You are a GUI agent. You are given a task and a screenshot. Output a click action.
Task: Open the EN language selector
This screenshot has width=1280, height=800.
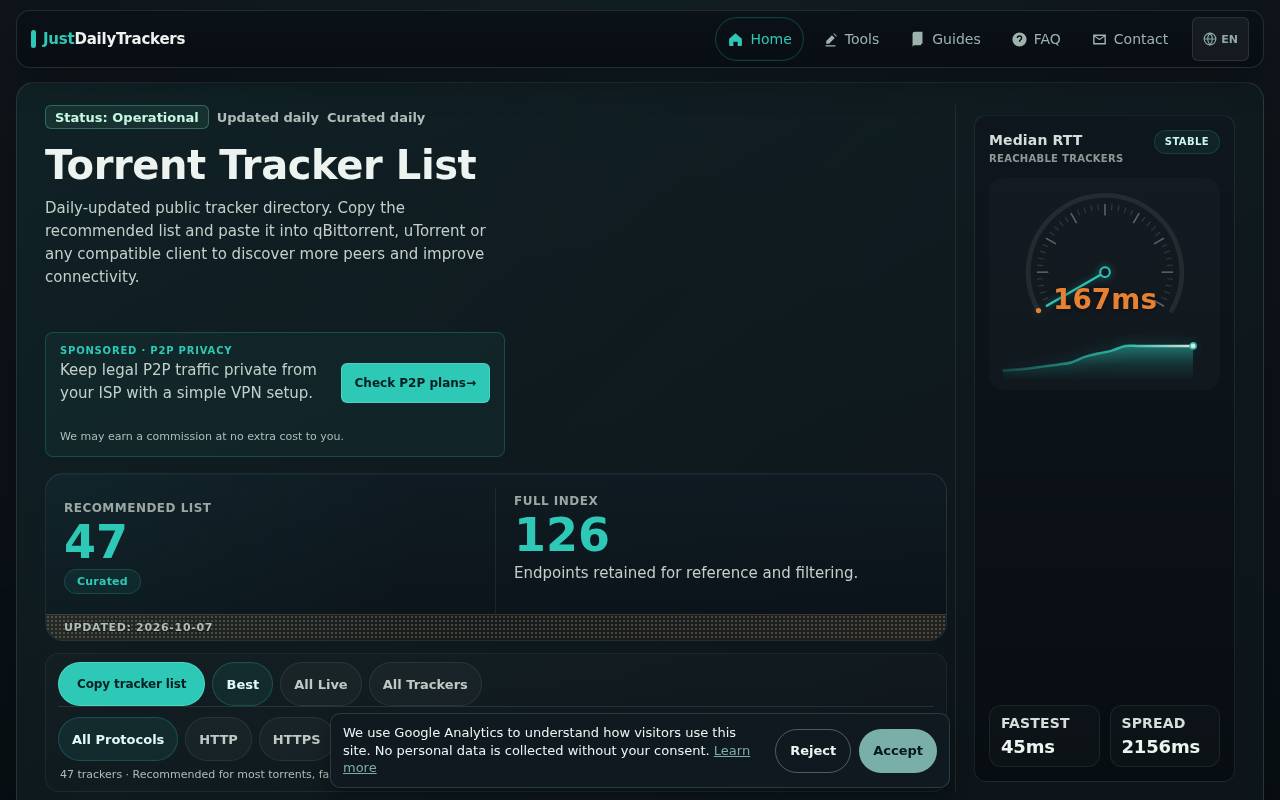point(1220,39)
